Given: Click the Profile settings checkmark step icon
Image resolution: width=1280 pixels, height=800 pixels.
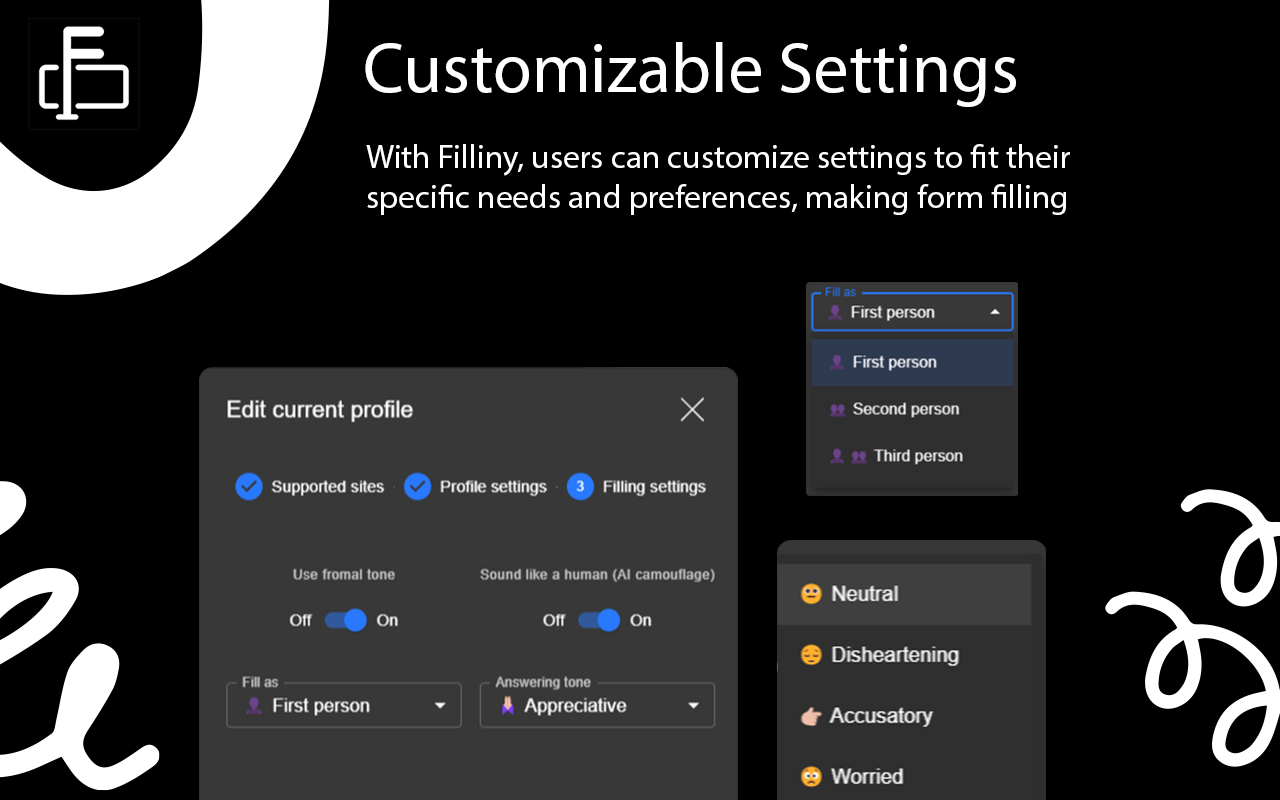Looking at the screenshot, I should (417, 487).
